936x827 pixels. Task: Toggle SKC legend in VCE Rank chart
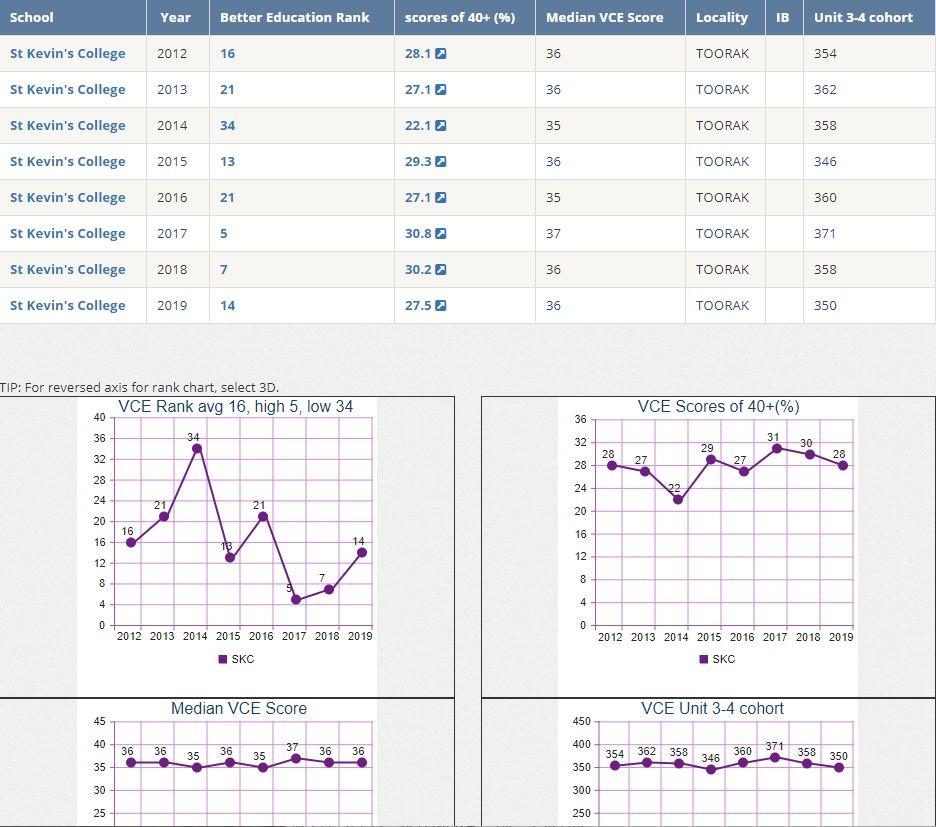pos(236,659)
